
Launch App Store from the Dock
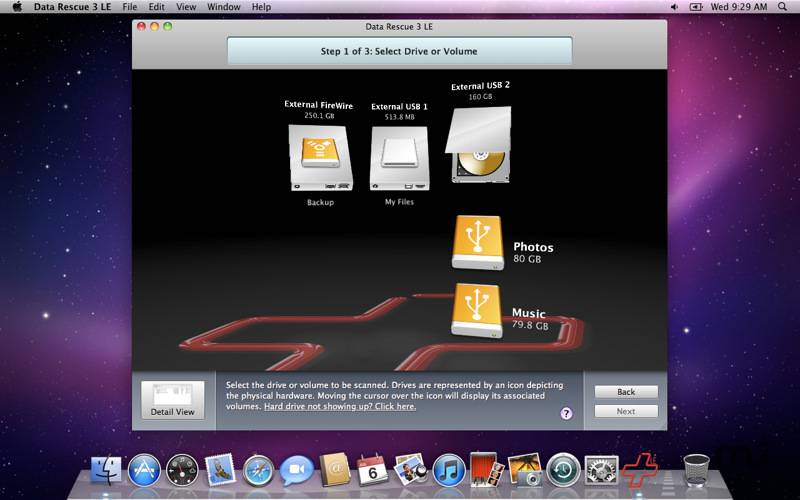click(x=144, y=470)
